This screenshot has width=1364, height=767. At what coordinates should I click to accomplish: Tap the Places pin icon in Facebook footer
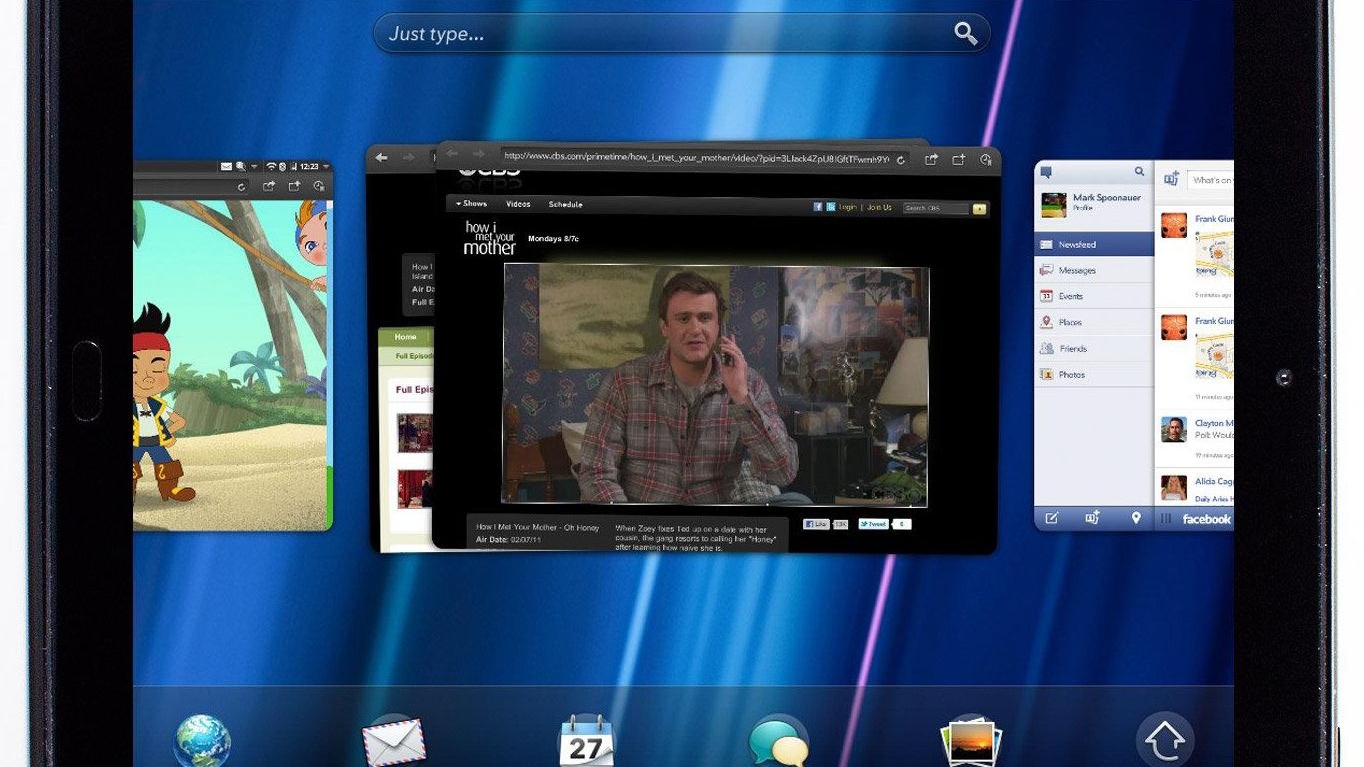tap(1136, 519)
